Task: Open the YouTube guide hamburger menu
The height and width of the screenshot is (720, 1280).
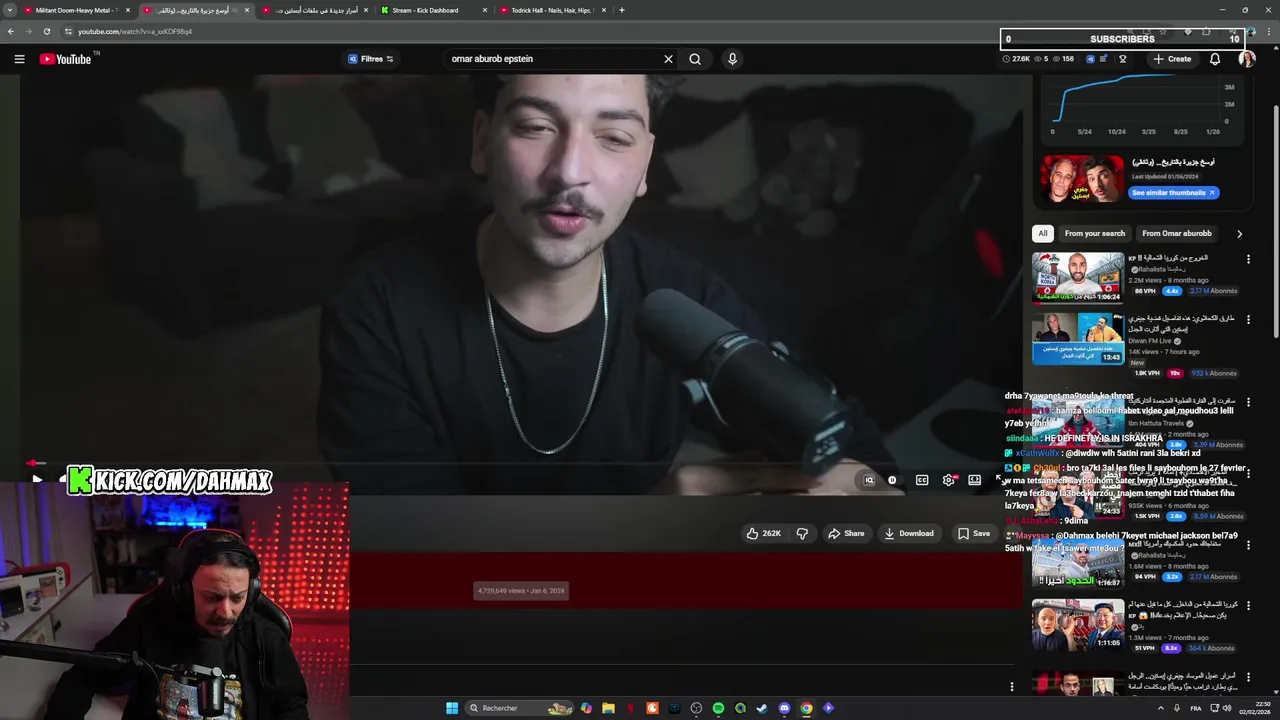Action: [19, 59]
